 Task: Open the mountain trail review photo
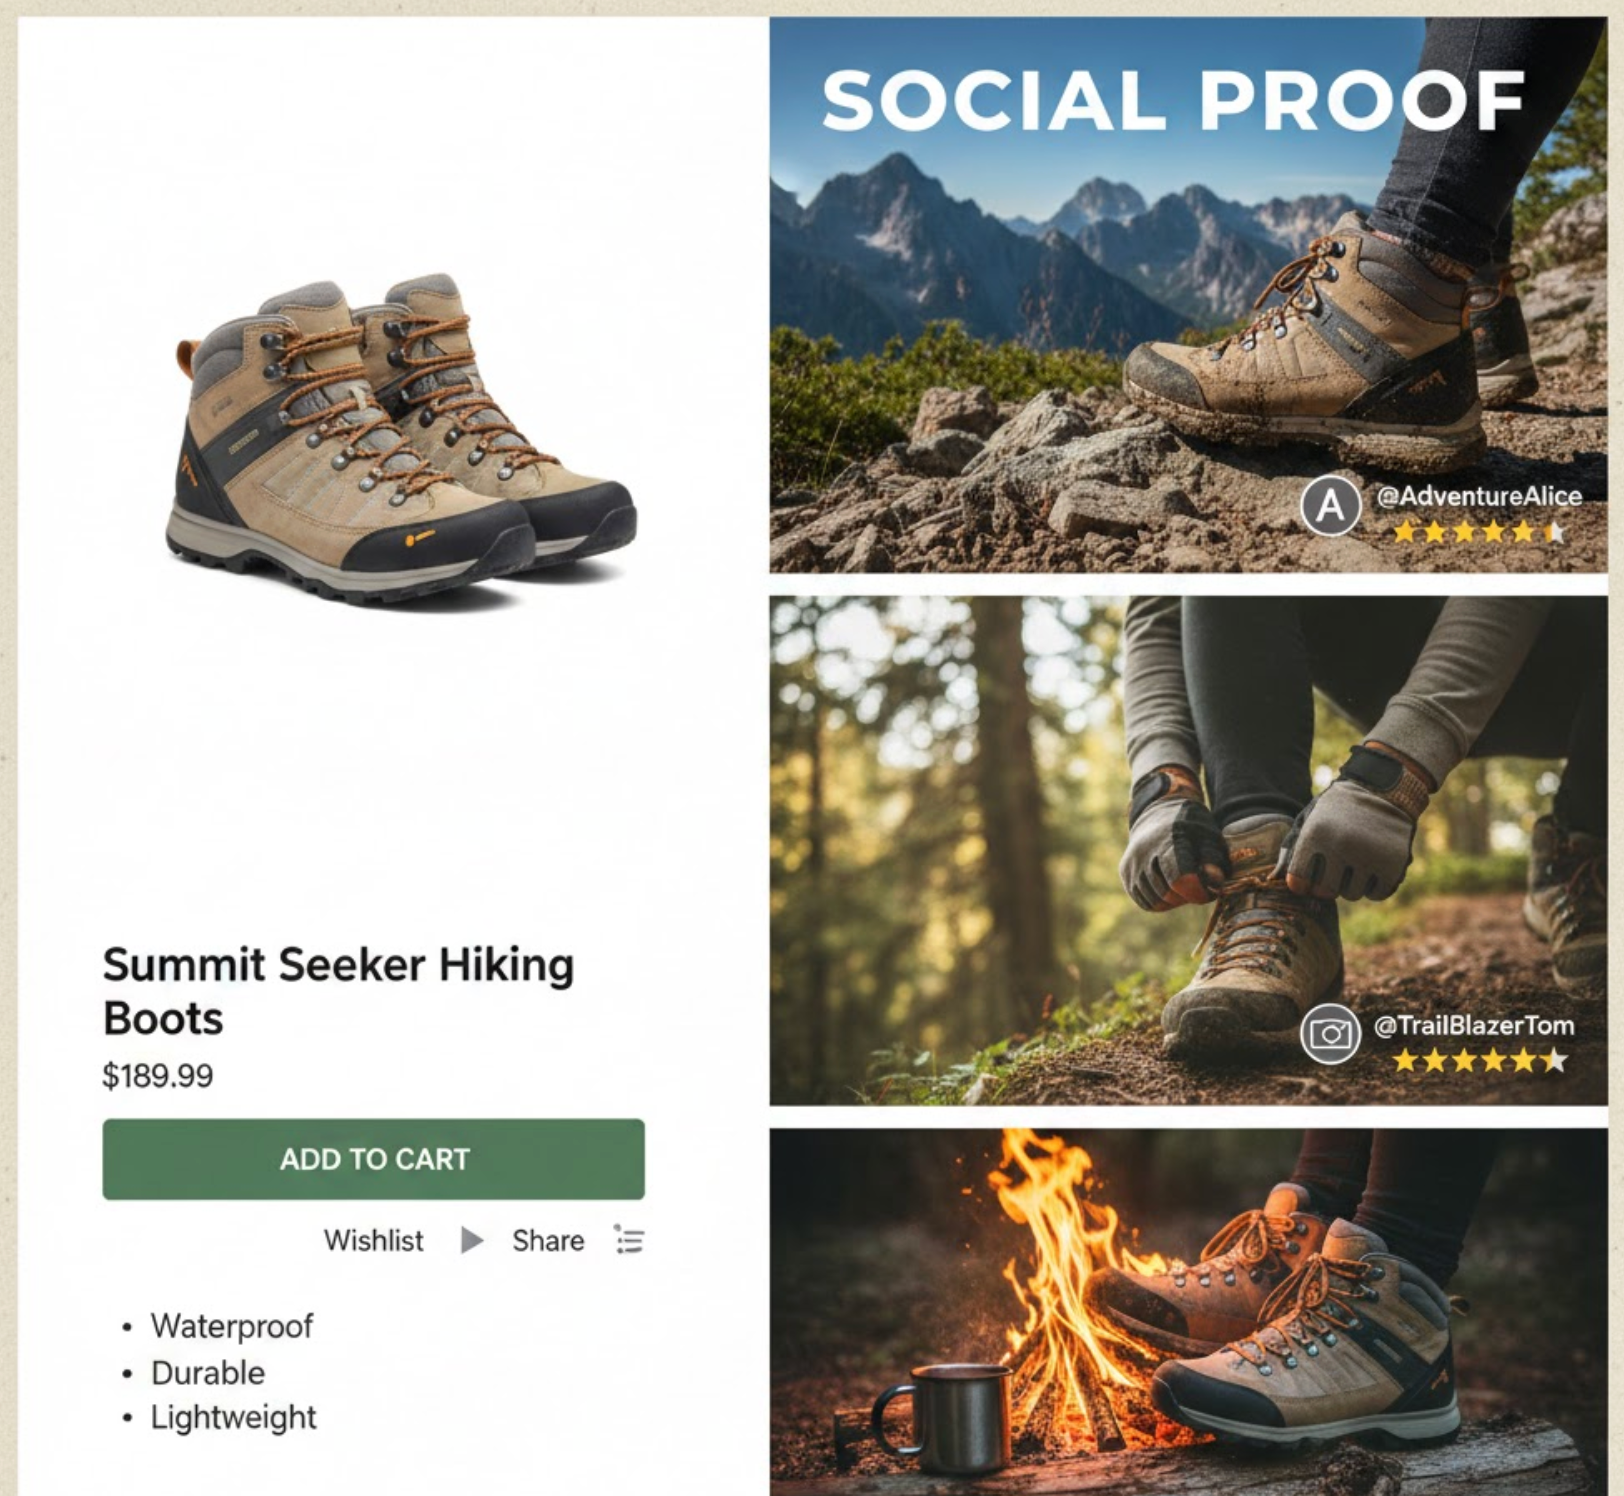[x=1188, y=295]
